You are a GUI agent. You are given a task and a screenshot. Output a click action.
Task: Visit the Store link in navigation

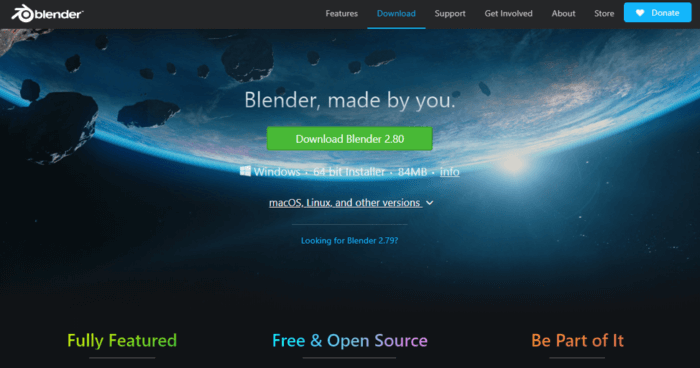click(x=604, y=13)
